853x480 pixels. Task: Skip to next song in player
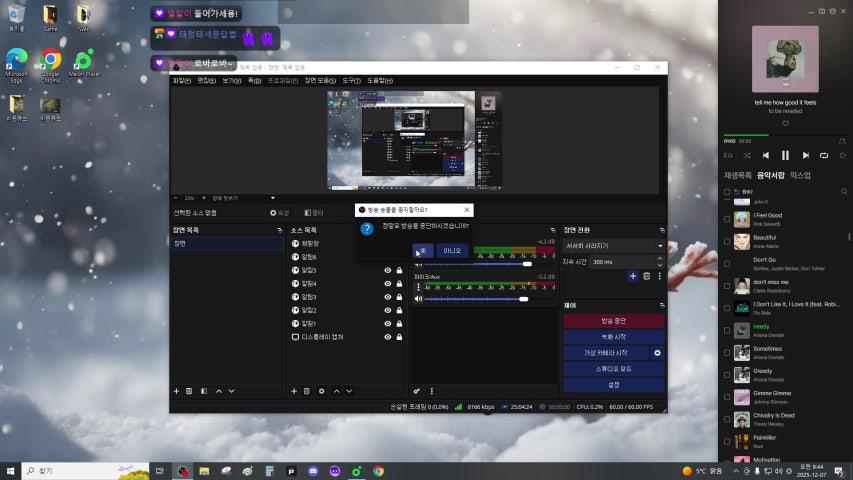pos(804,156)
